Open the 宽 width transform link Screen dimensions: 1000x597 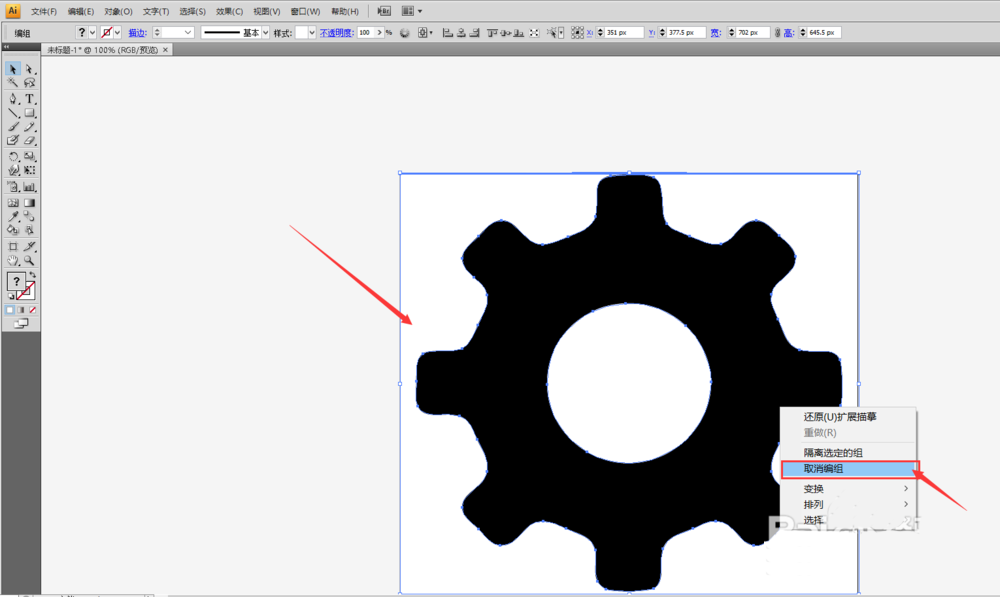(716, 33)
